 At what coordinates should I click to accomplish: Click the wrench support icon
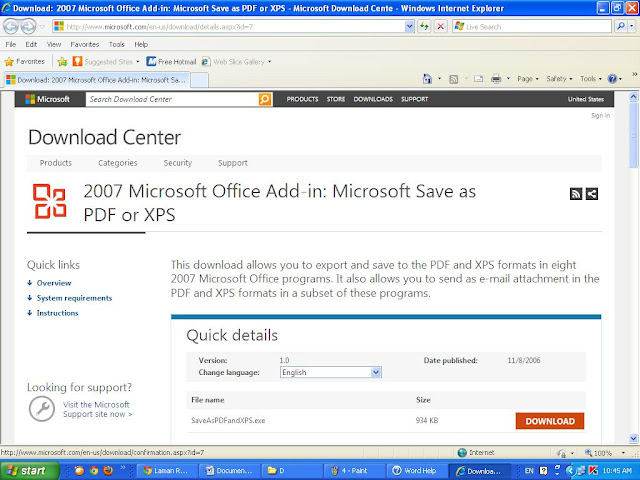[x=42, y=409]
